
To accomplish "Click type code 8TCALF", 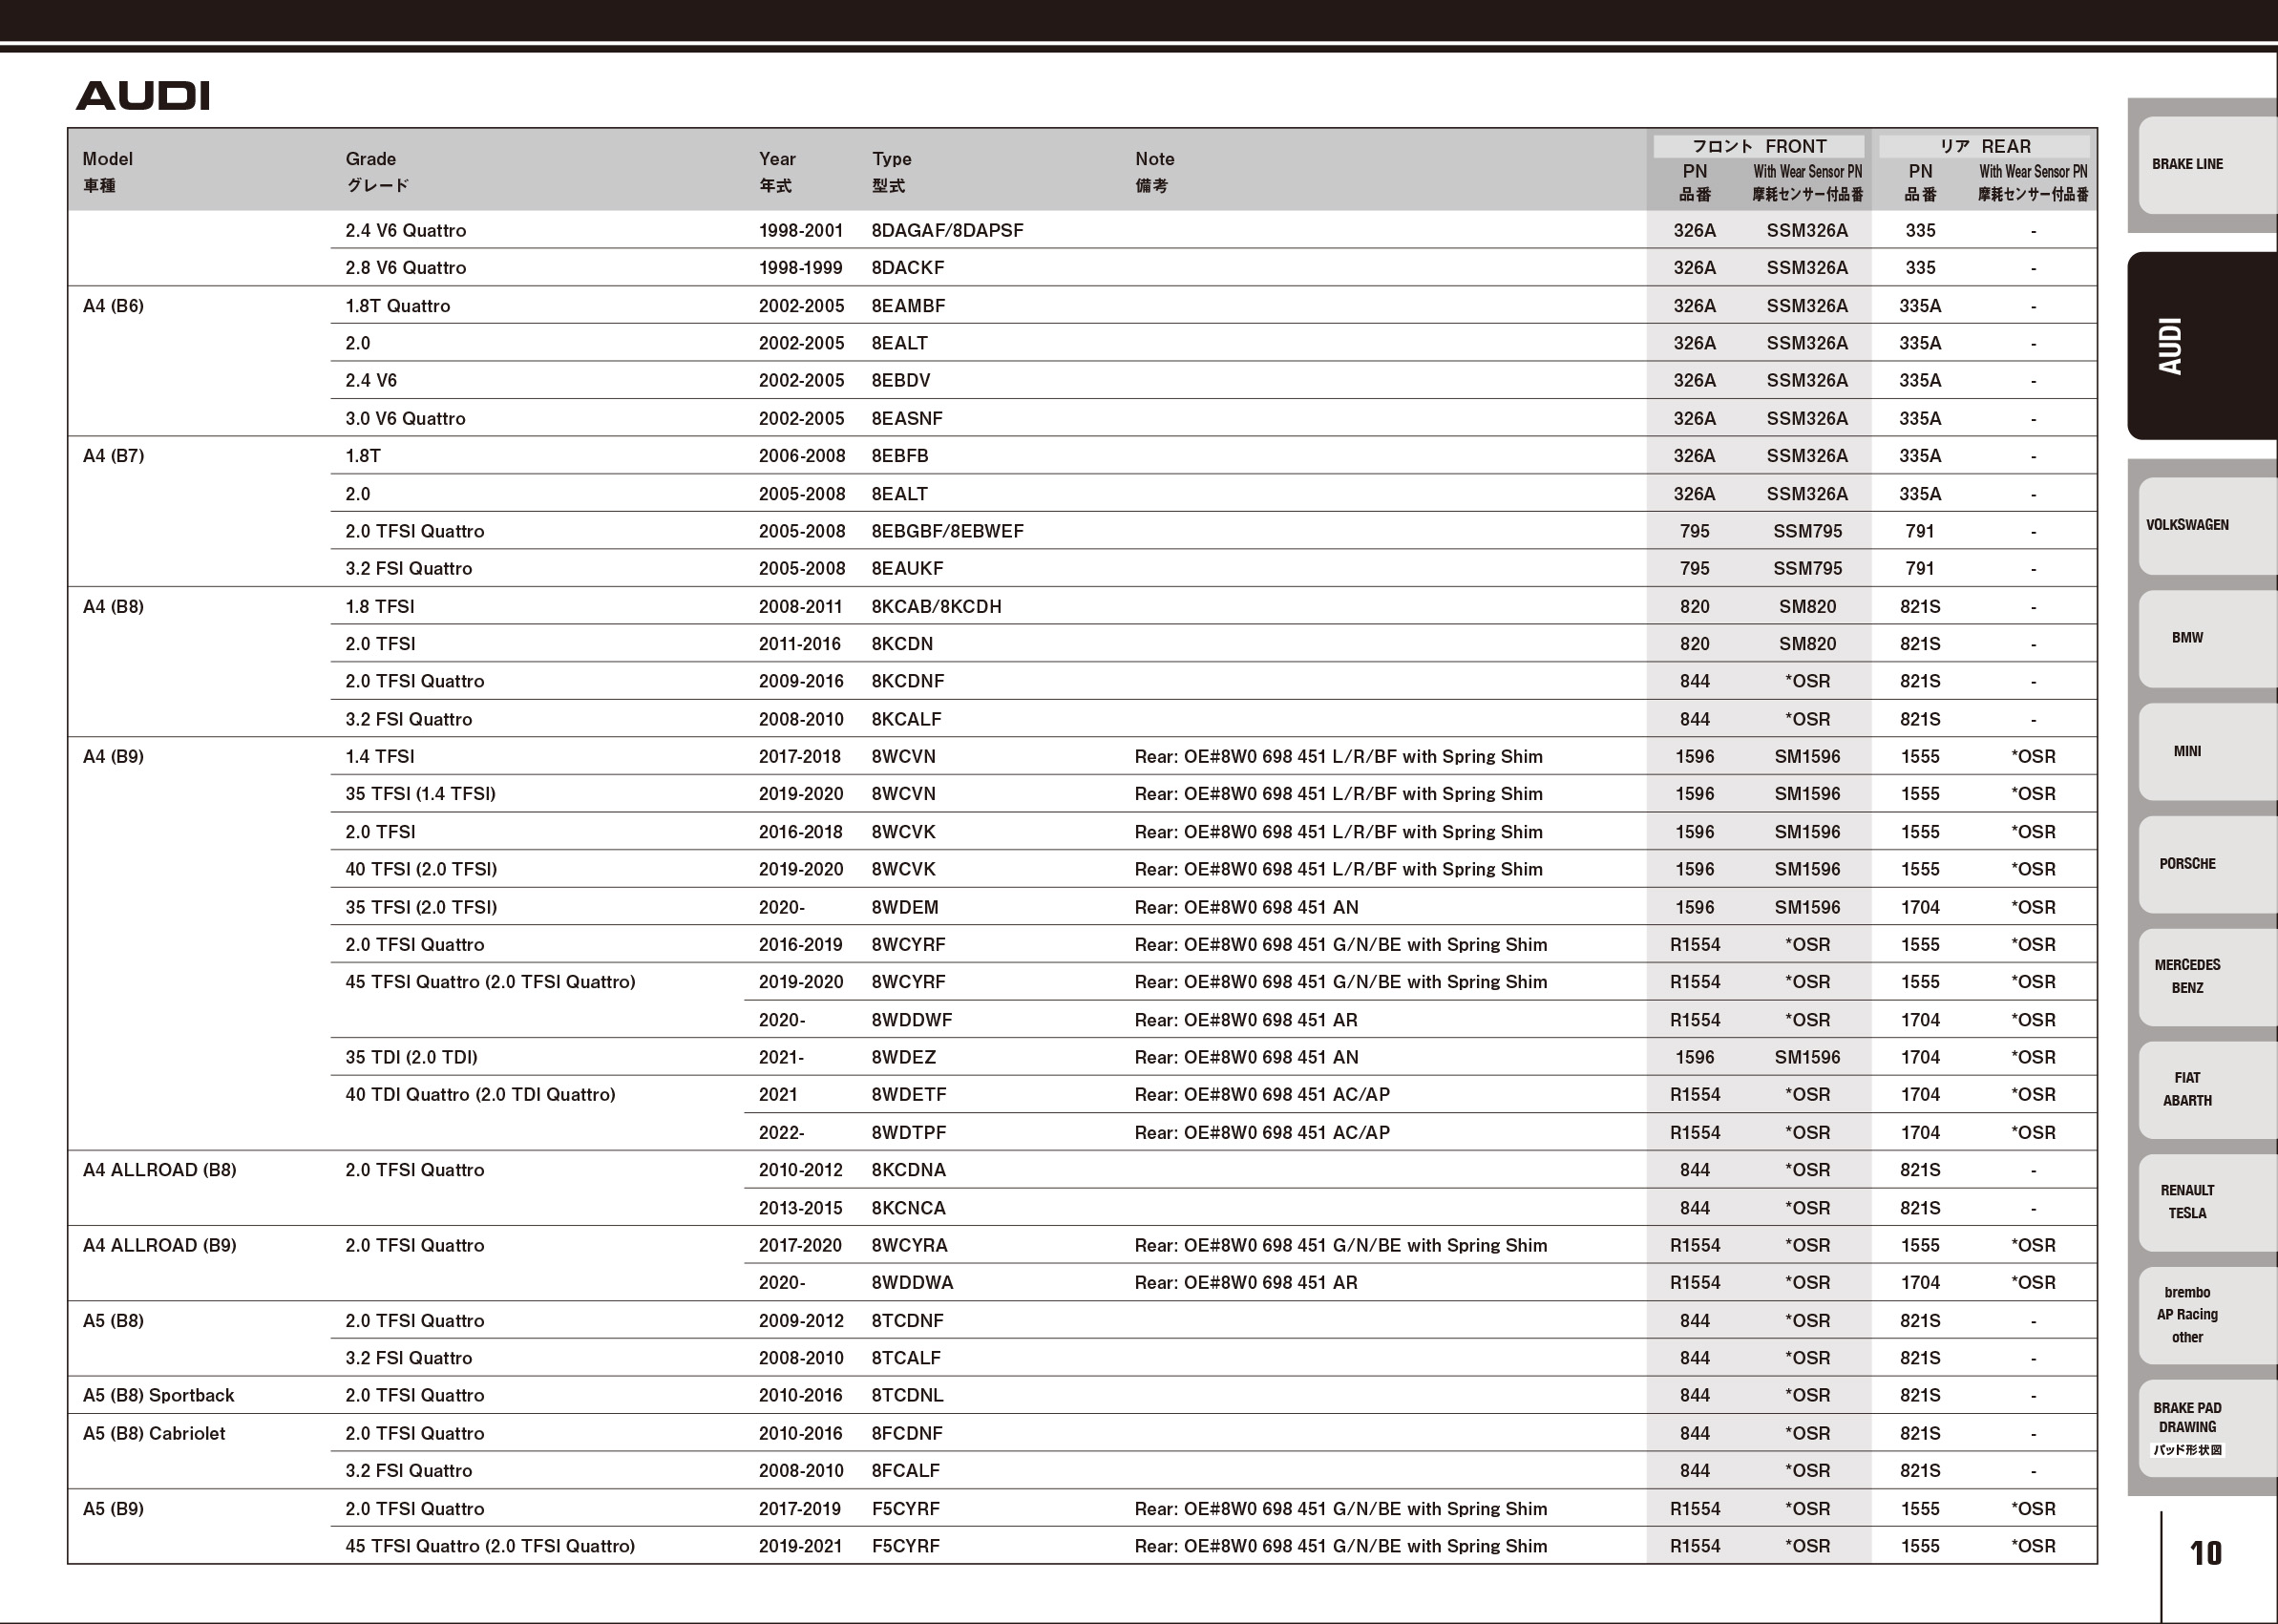I will [906, 1358].
